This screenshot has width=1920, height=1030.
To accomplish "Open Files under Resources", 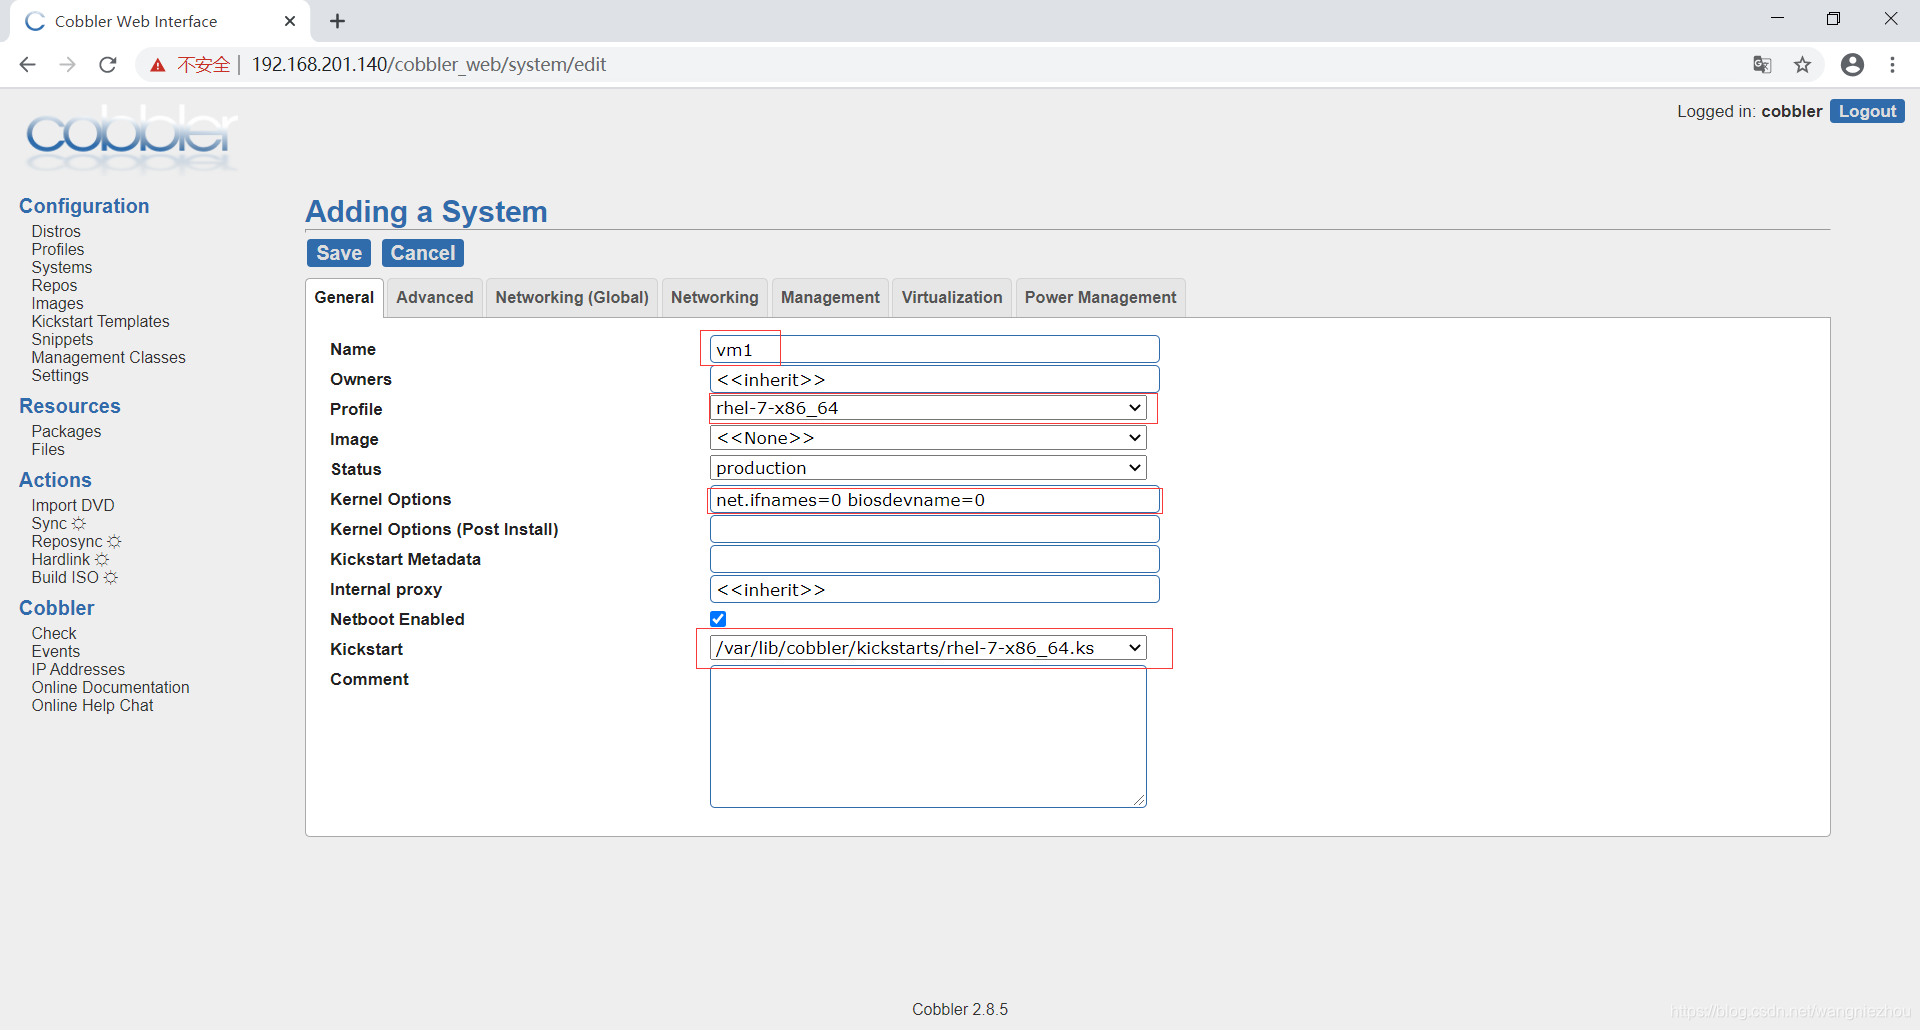I will pyautogui.click(x=48, y=450).
